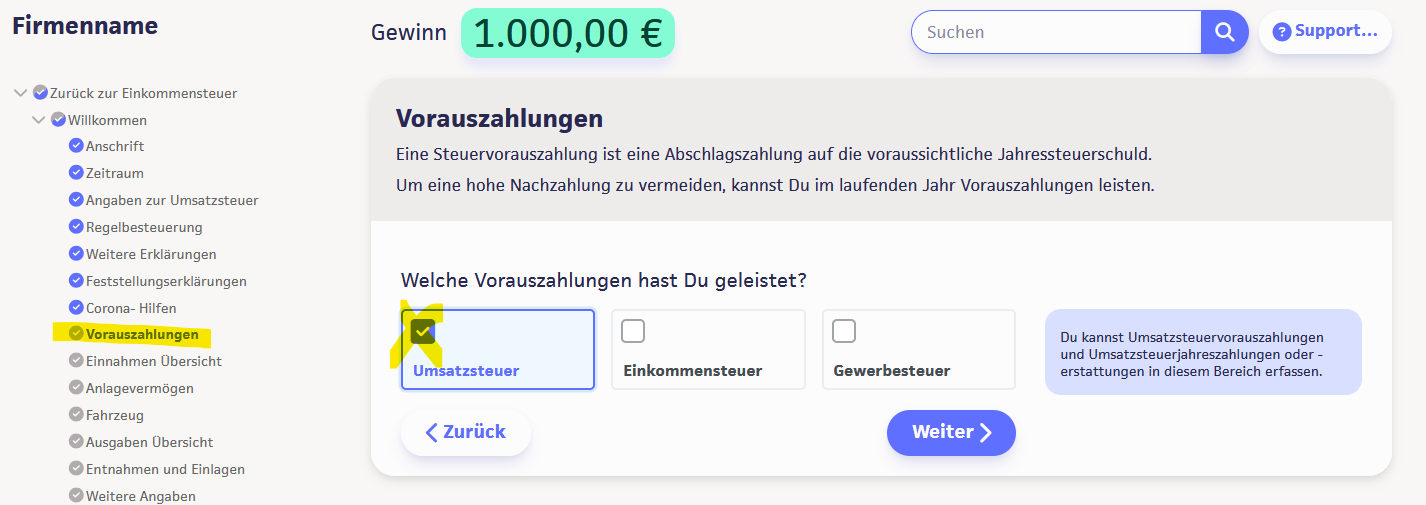Go to Ausgaben Übersicht in sidebar
This screenshot has height=505, width=1426.
point(149,442)
